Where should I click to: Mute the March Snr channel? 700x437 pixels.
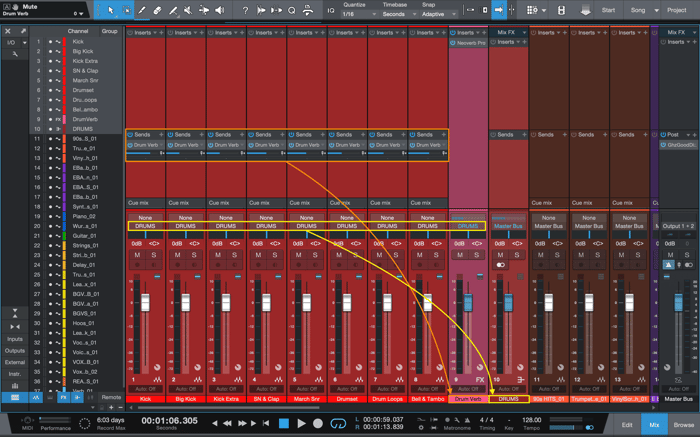(298, 255)
